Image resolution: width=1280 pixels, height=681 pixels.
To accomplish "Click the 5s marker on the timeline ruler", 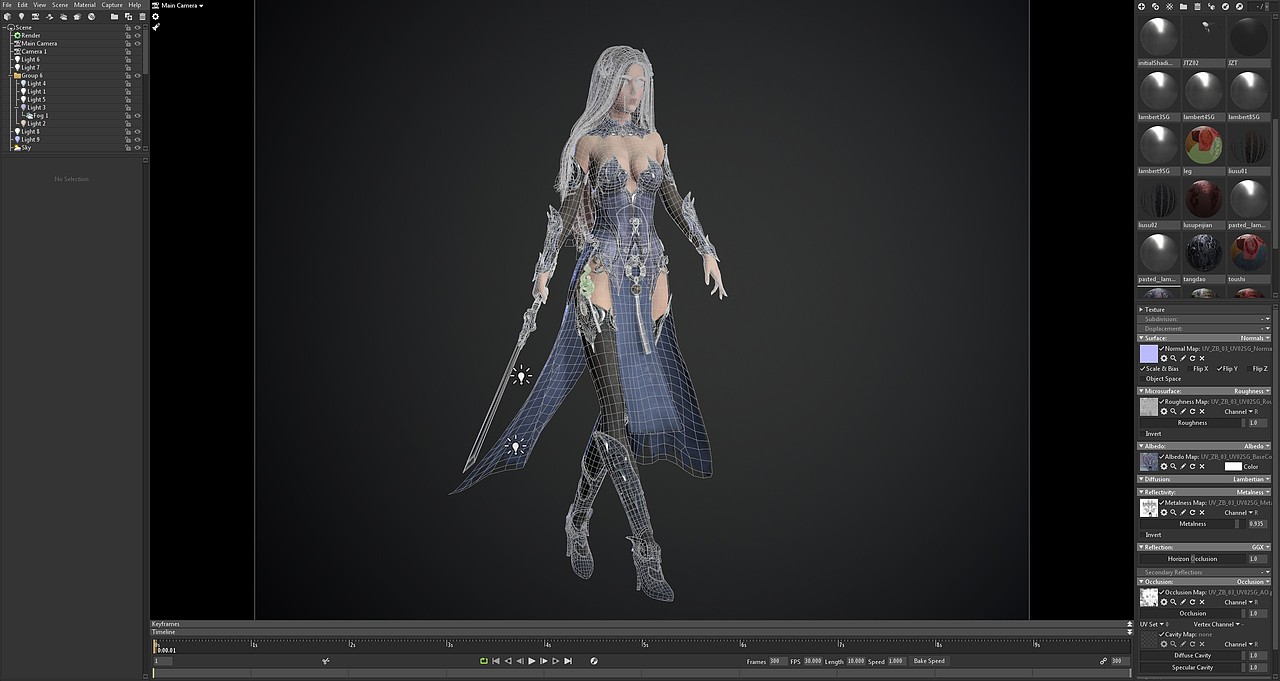I will tap(646, 644).
